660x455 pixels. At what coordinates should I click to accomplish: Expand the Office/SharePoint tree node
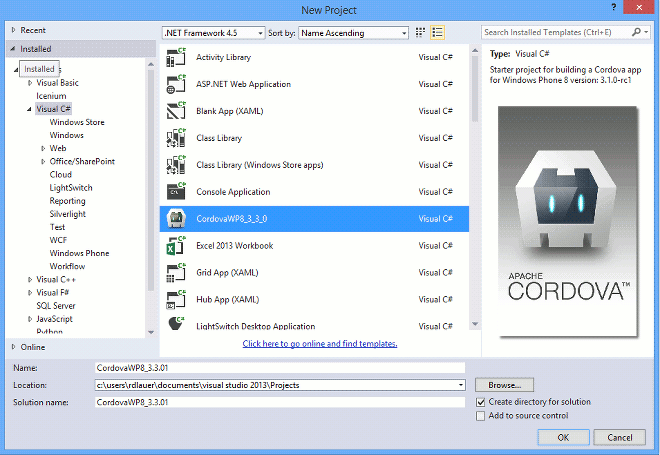43,161
